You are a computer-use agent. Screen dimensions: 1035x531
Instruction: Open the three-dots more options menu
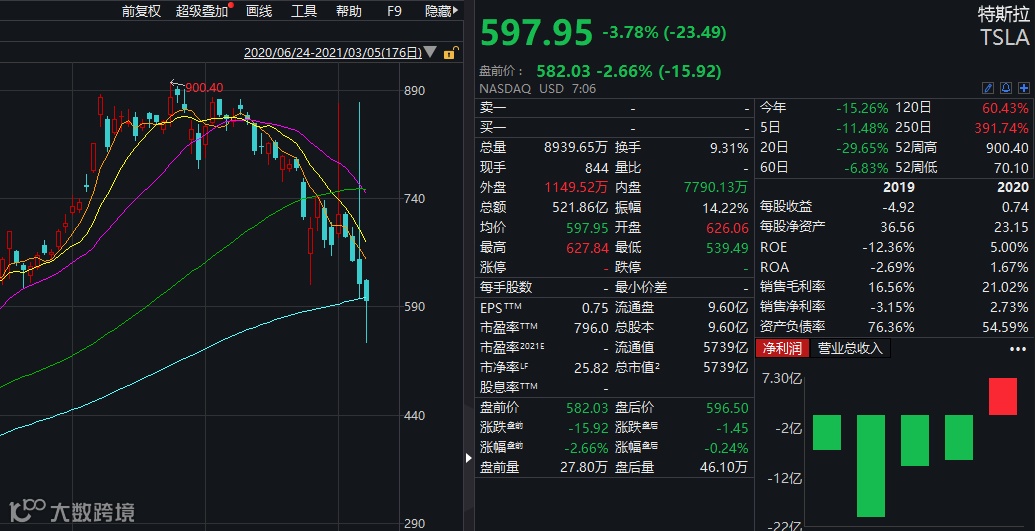(1018, 349)
